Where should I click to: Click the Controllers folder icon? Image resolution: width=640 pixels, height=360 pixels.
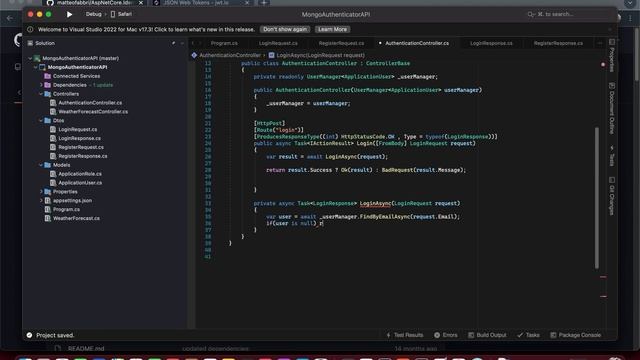47,94
